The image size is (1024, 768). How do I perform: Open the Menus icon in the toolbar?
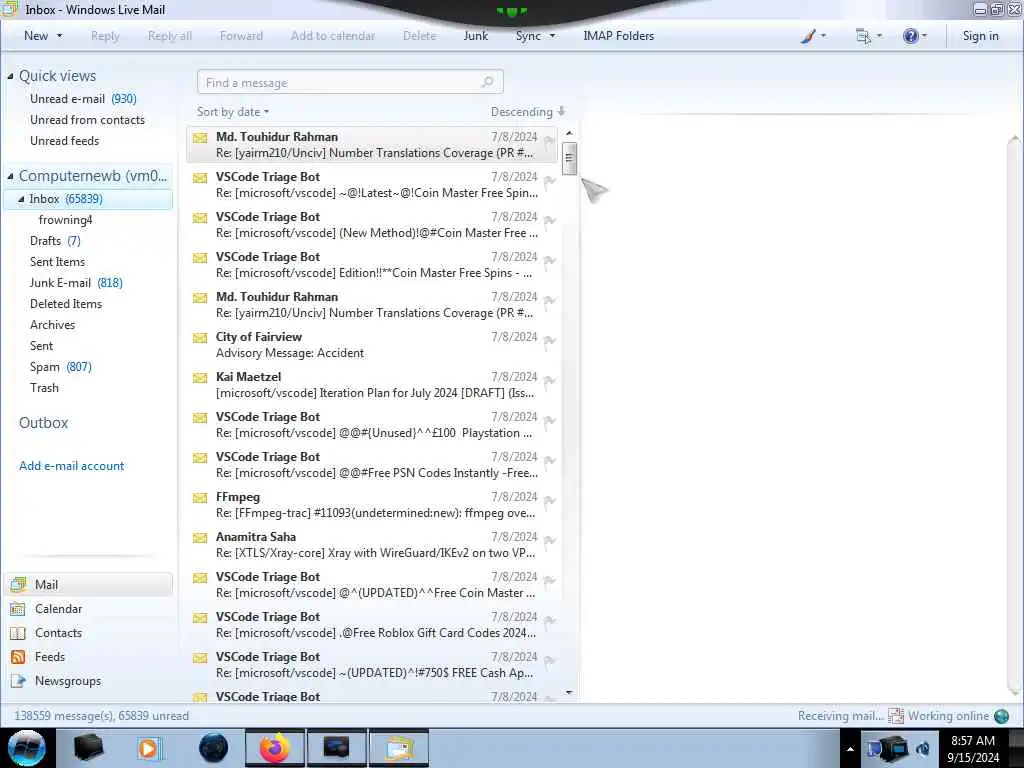[x=863, y=37]
